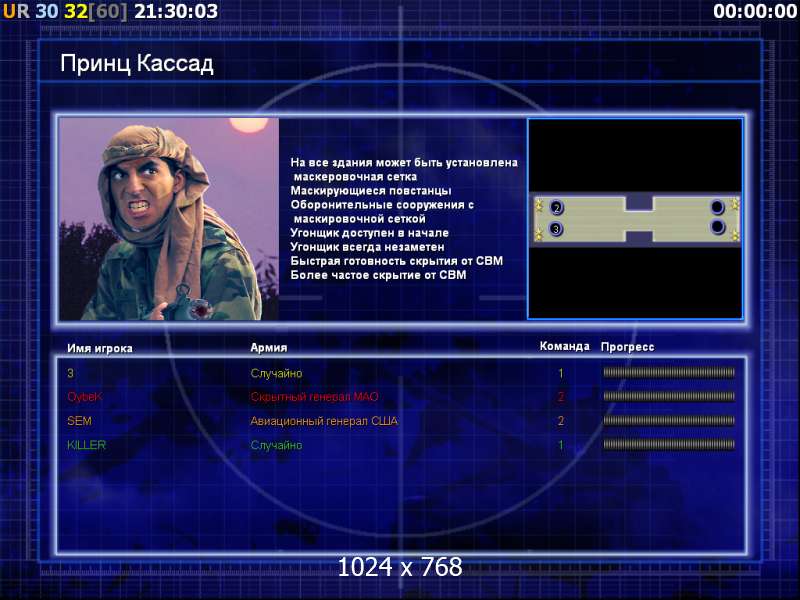
Task: Click start position marker 3 on minimap
Action: click(x=556, y=229)
